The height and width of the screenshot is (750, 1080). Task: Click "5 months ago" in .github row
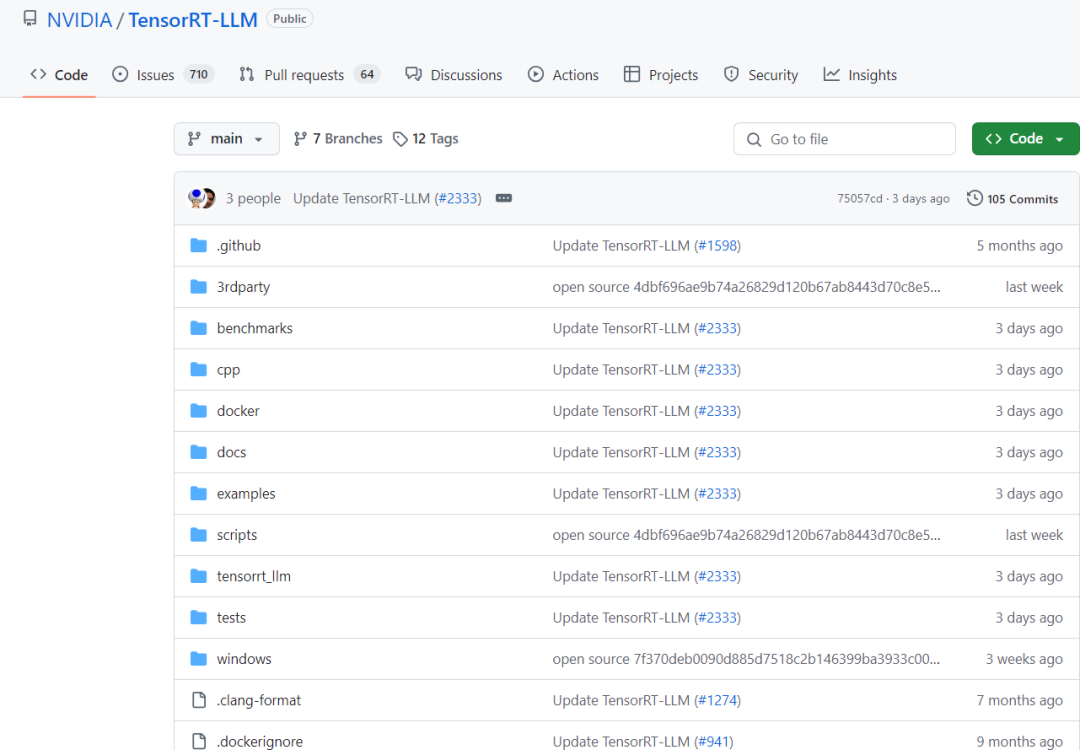[x=1019, y=245]
